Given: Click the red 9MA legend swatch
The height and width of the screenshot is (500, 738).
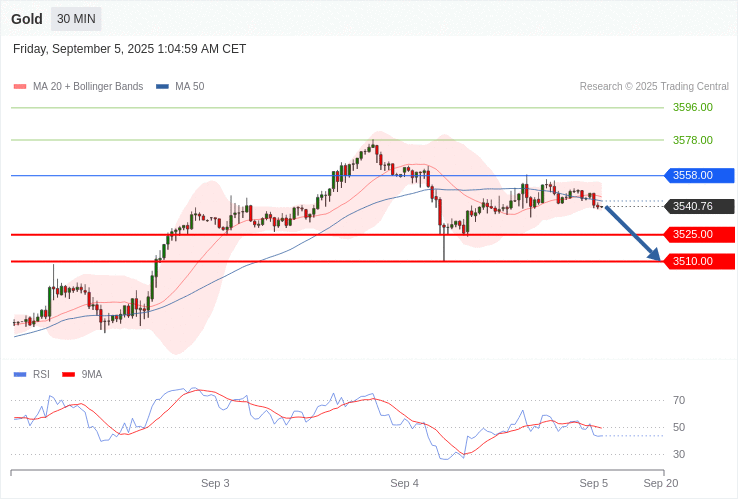Looking at the screenshot, I should pyautogui.click(x=68, y=375).
